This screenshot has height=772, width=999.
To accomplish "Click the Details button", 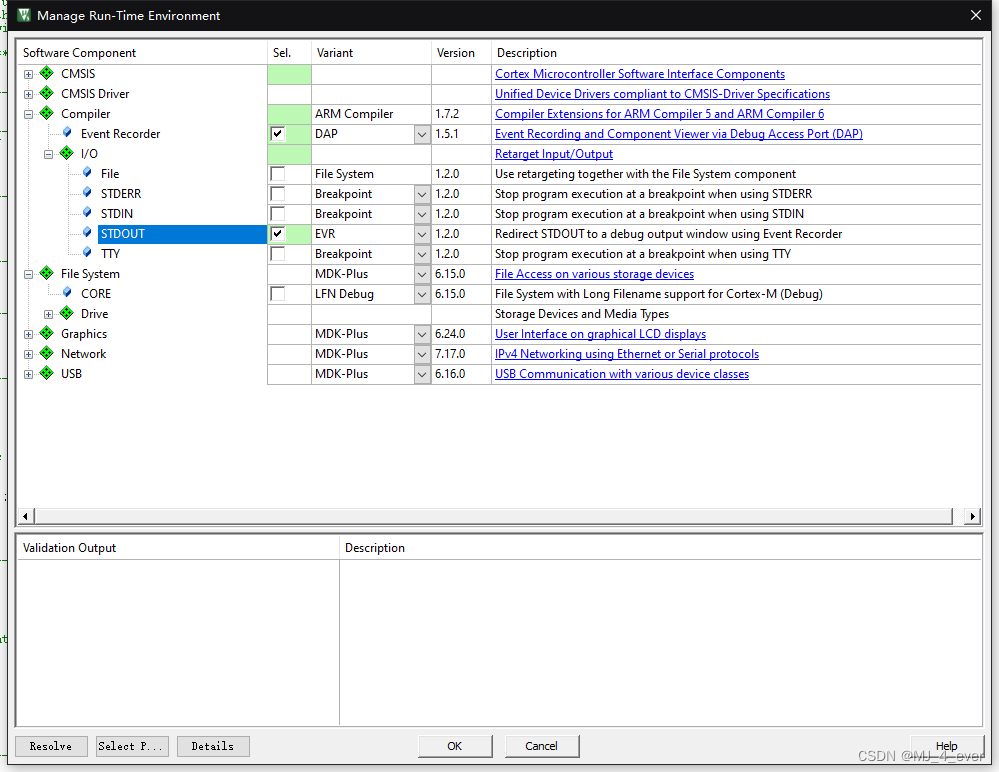I will click(213, 746).
